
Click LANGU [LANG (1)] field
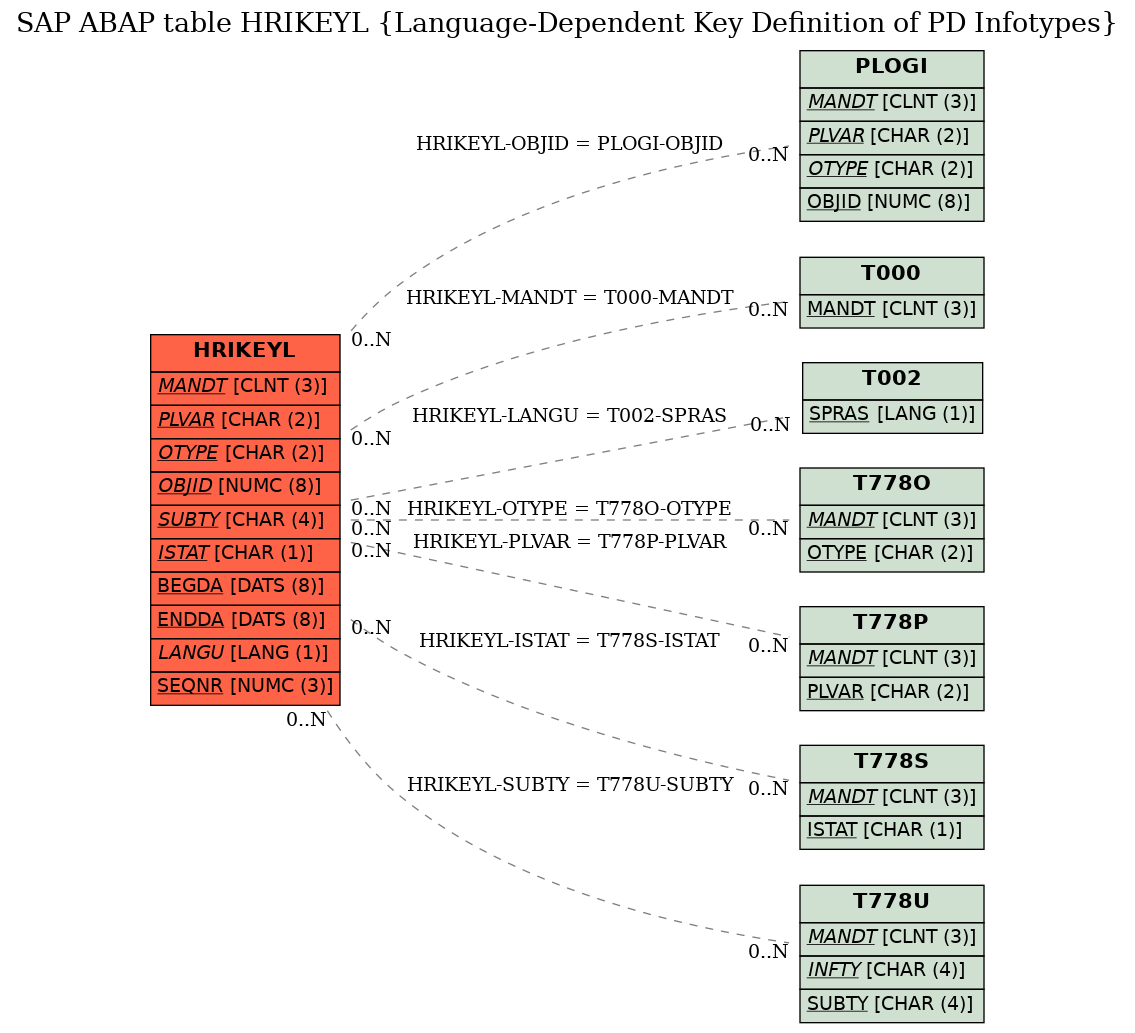pyautogui.click(x=245, y=654)
